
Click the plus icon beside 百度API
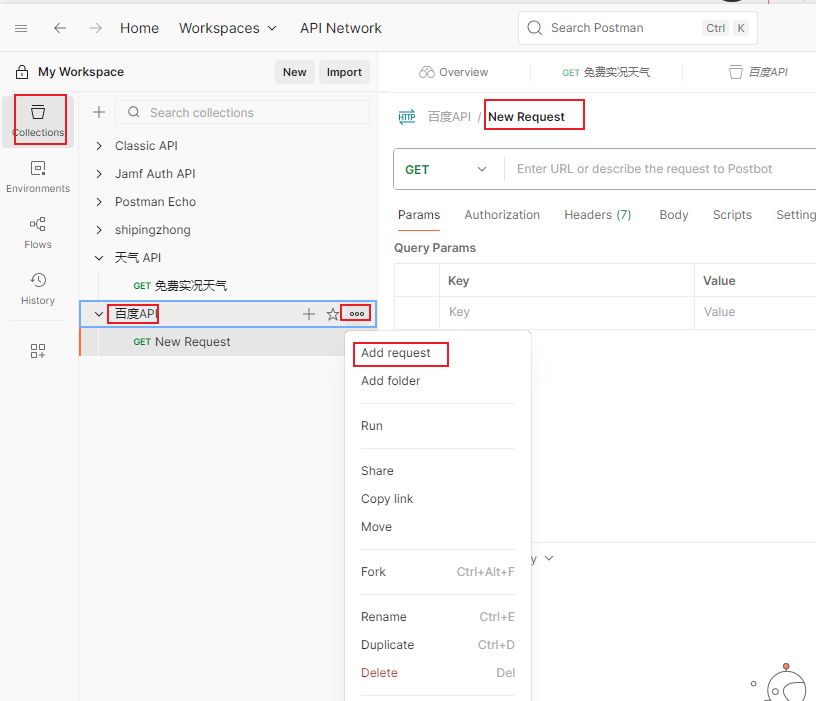309,314
